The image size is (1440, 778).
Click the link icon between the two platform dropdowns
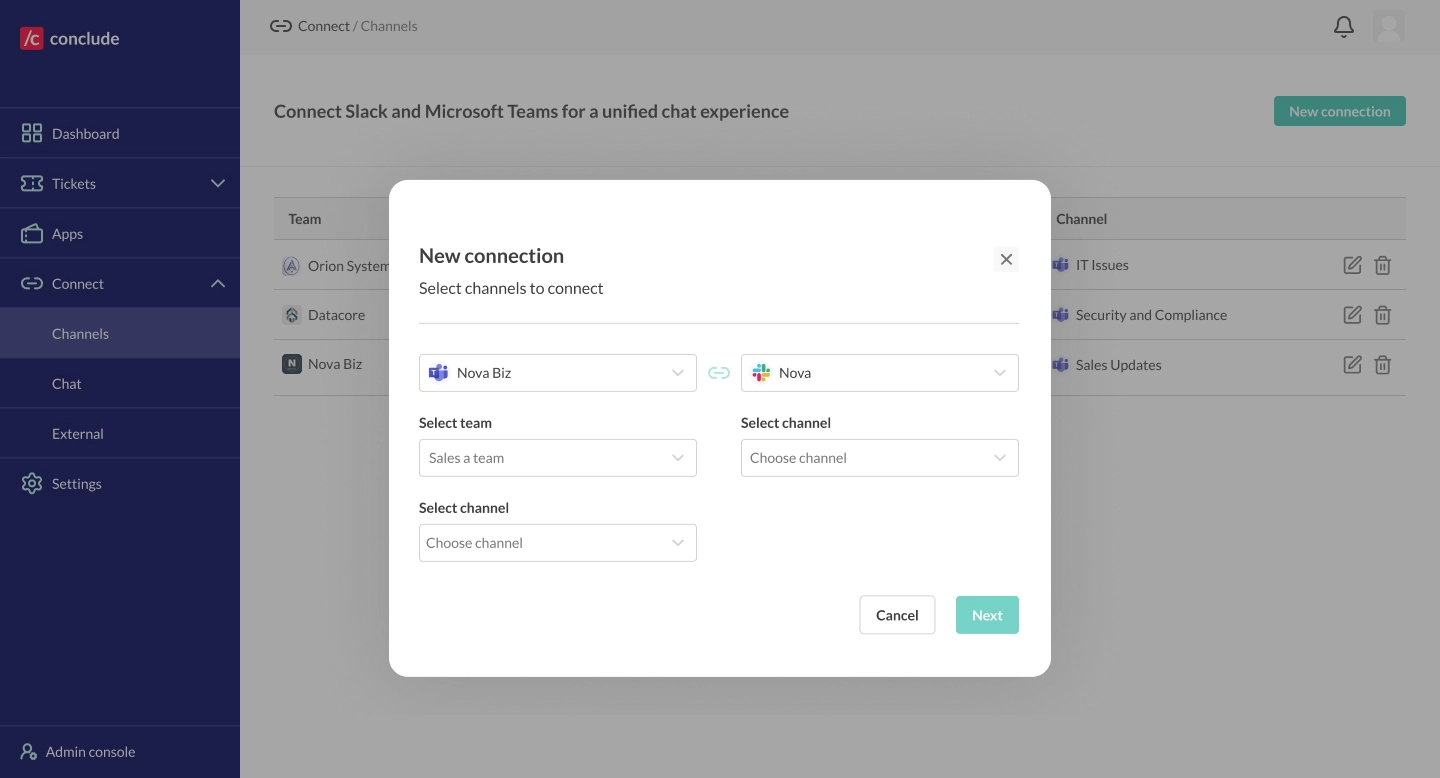tap(719, 372)
